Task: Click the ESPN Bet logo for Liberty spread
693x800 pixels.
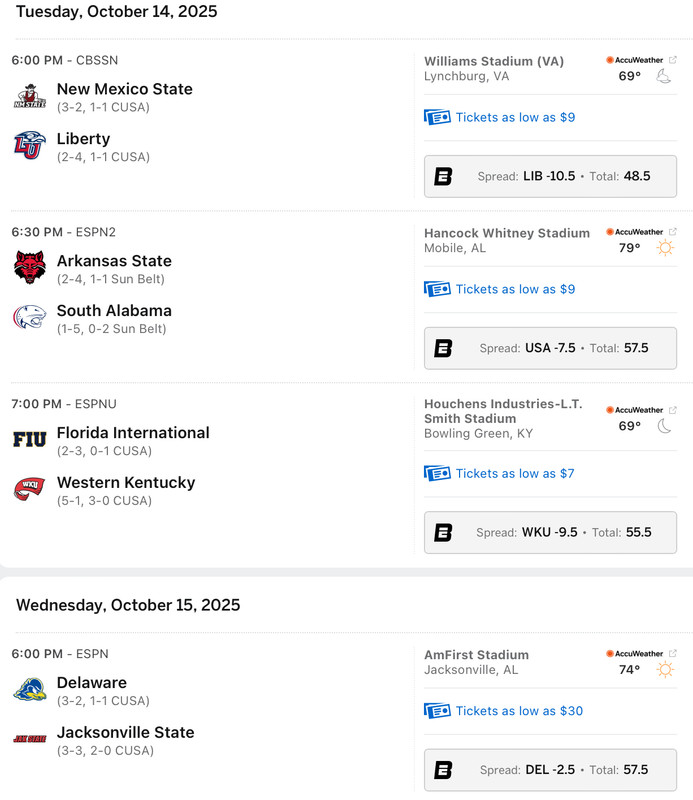Action: [443, 176]
